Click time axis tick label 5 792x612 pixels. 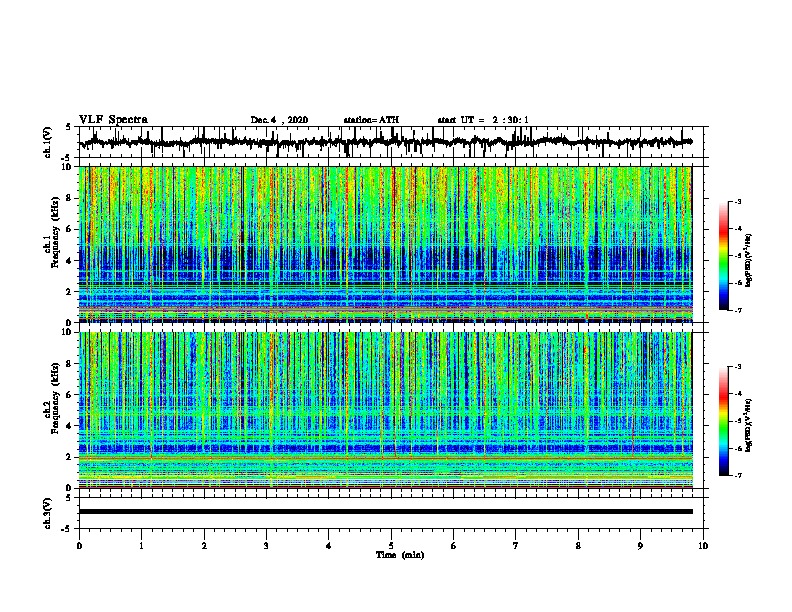(391, 546)
